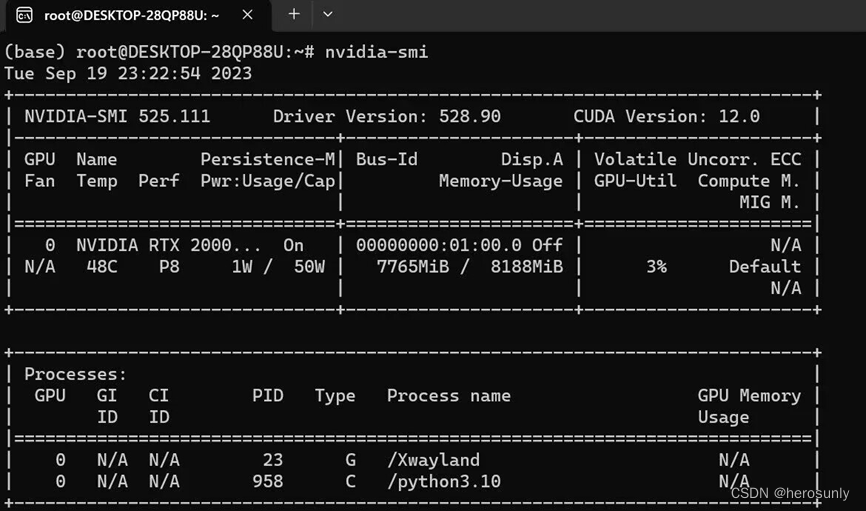Expand the terminal profiles dropdown chevron
The image size is (866, 511).
point(327,14)
